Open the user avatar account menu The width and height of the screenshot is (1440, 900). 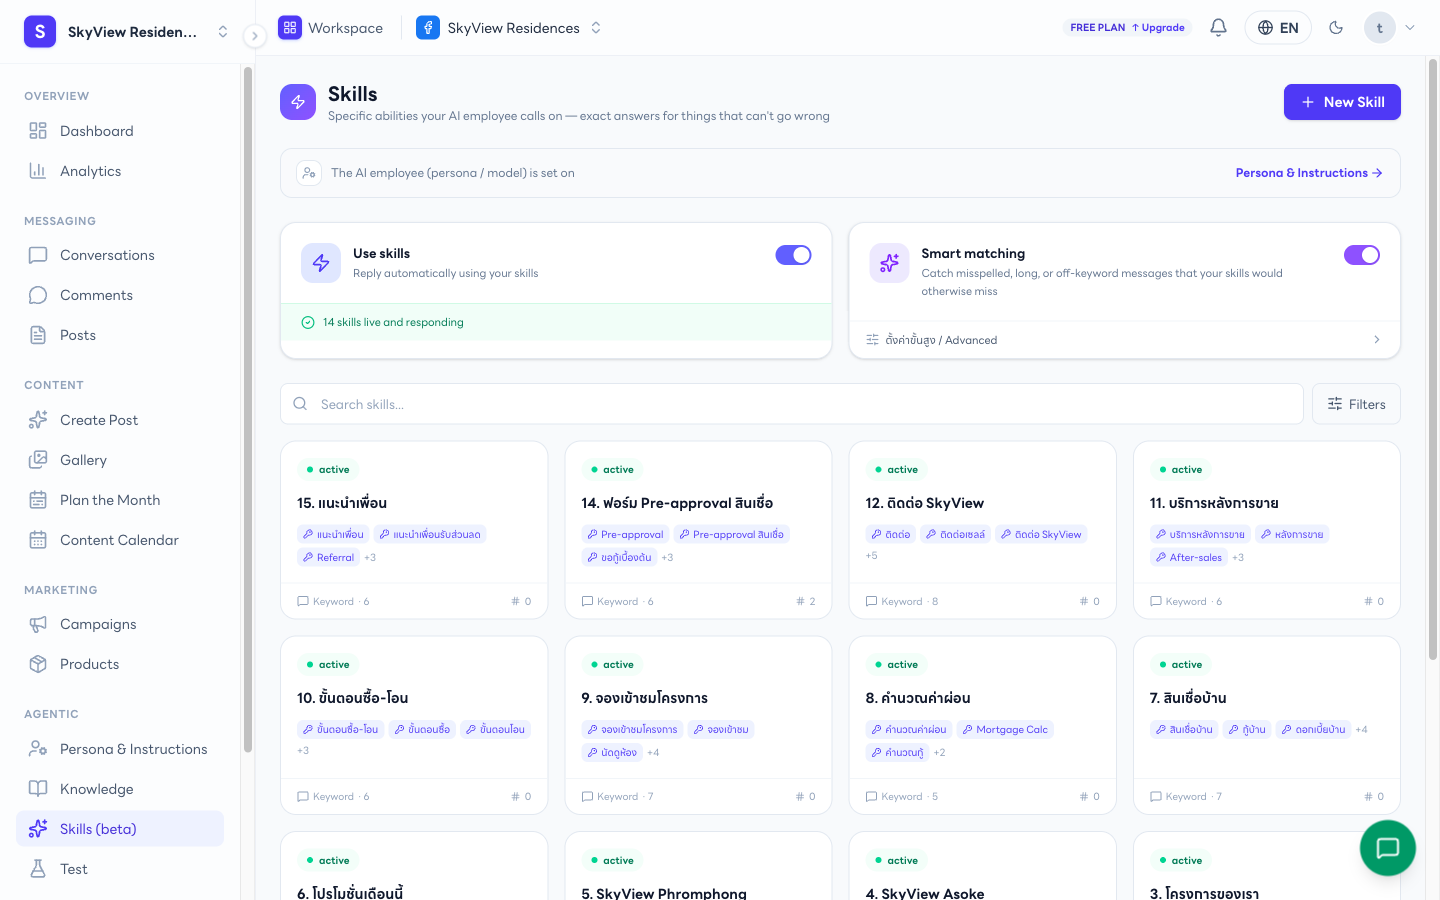(x=1390, y=28)
